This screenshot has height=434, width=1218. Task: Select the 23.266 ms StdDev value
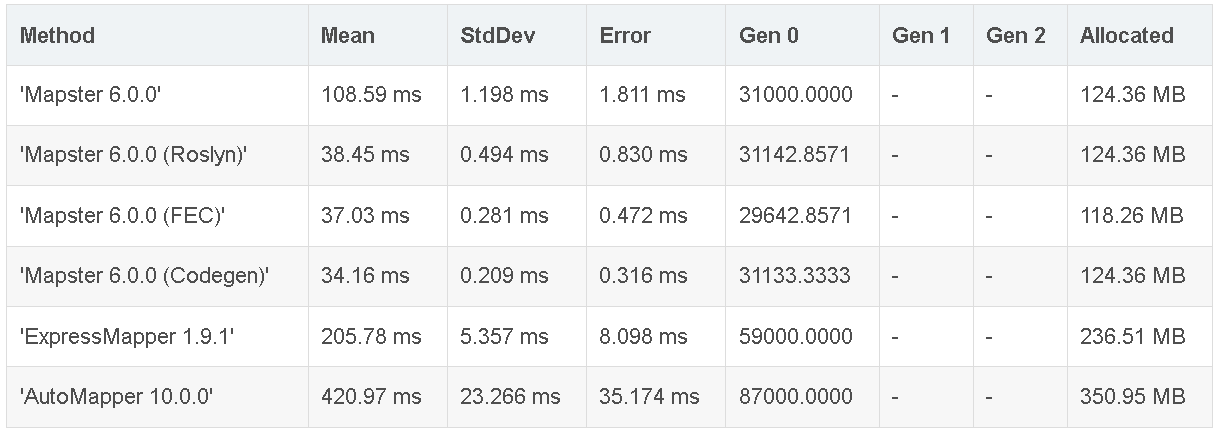pyautogui.click(x=510, y=397)
